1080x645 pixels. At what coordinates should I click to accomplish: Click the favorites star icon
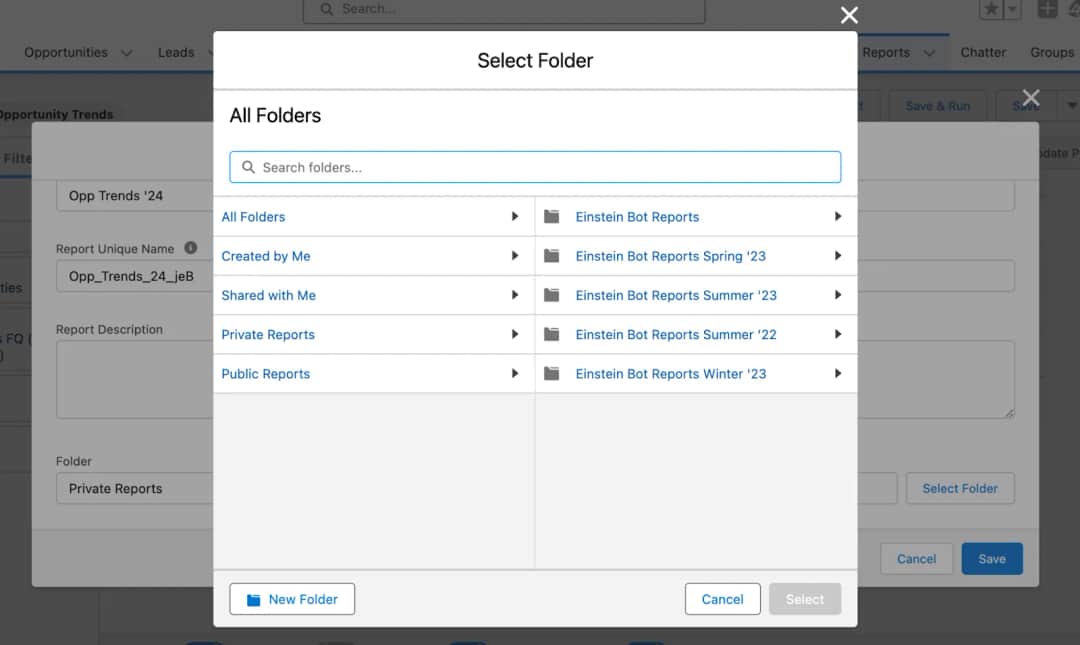coord(990,9)
